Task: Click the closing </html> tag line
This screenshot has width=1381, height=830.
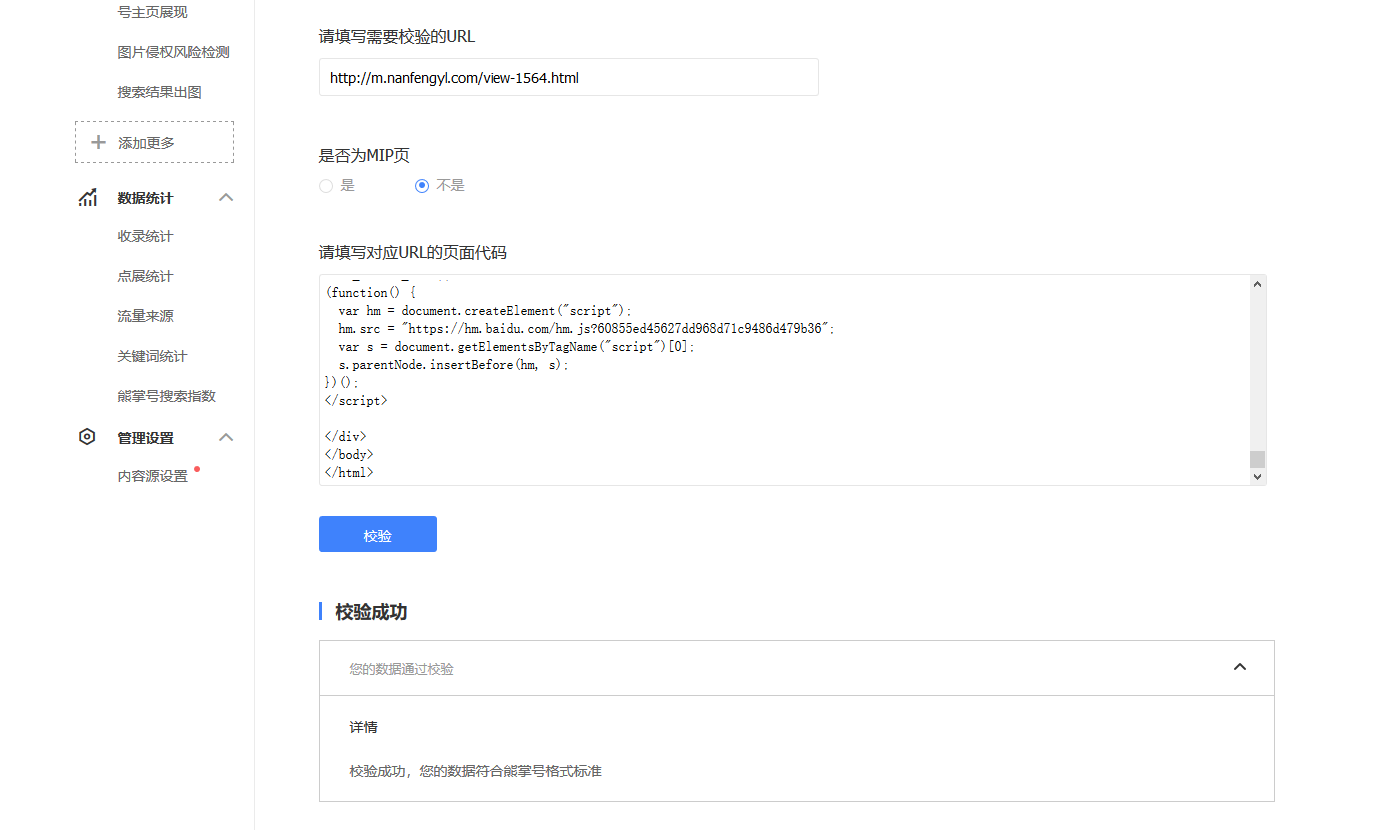Action: point(349,472)
